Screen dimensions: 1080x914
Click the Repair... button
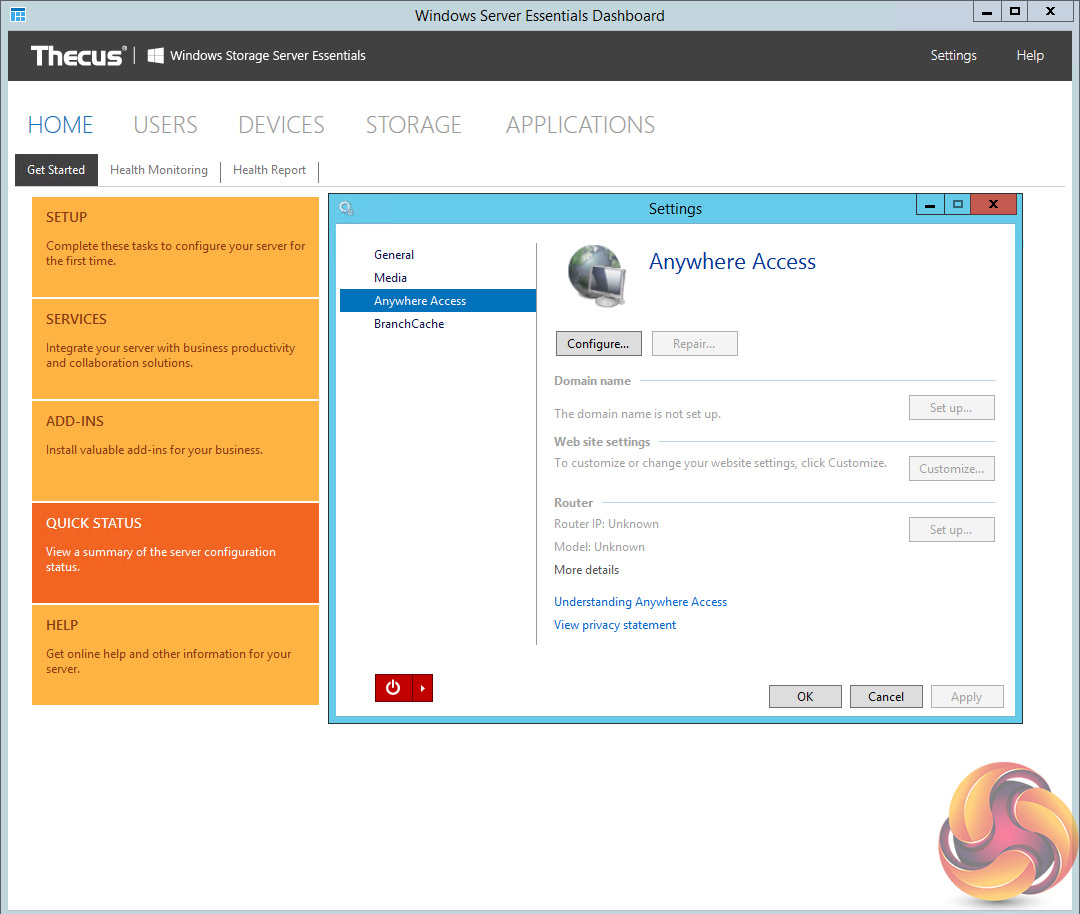(x=694, y=344)
